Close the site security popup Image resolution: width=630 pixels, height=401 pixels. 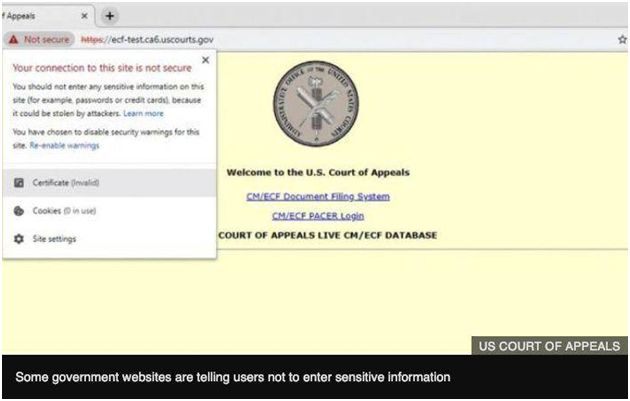click(205, 60)
